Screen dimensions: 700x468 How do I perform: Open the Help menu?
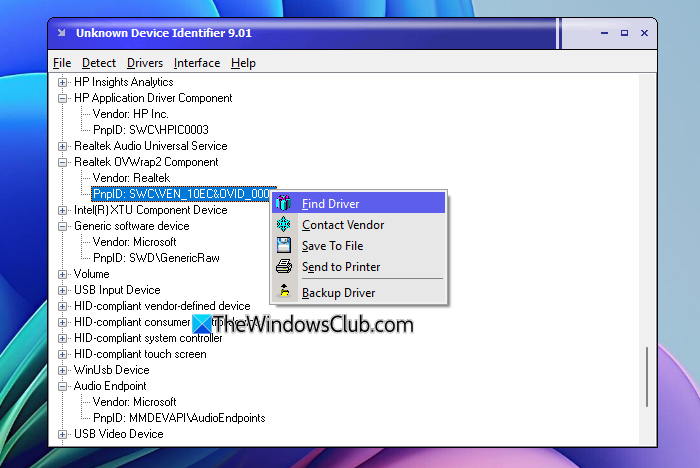243,63
